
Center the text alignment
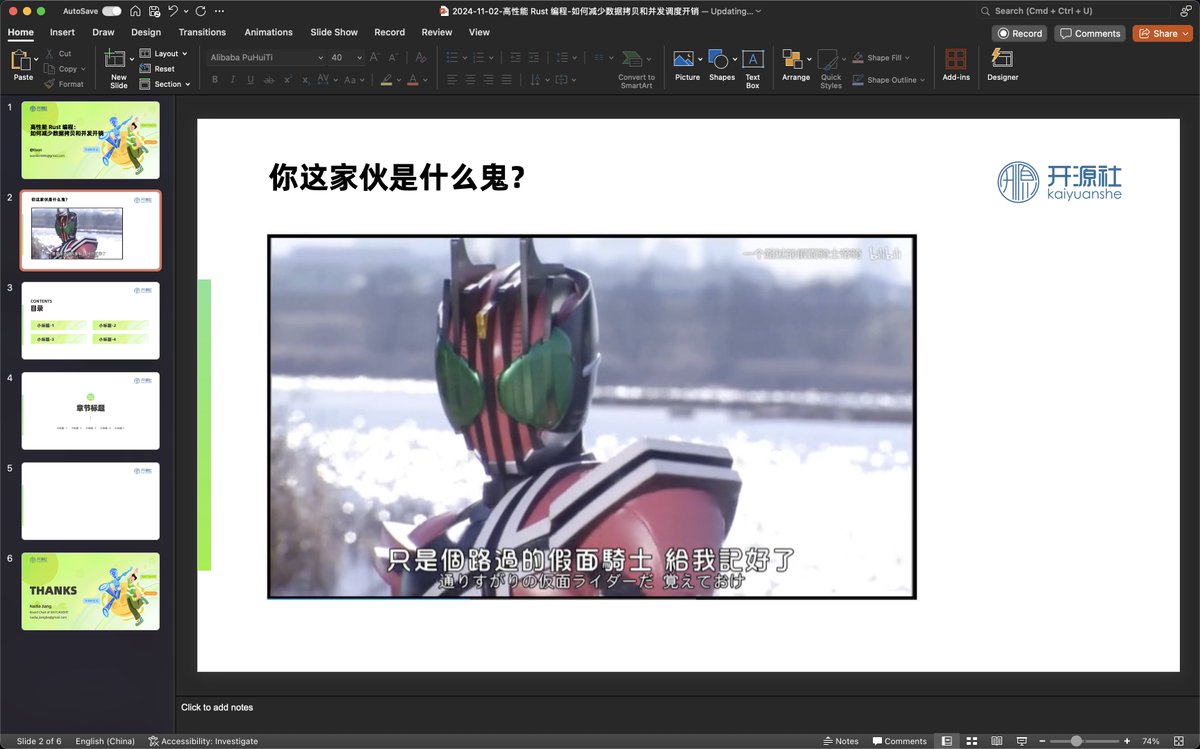click(471, 80)
